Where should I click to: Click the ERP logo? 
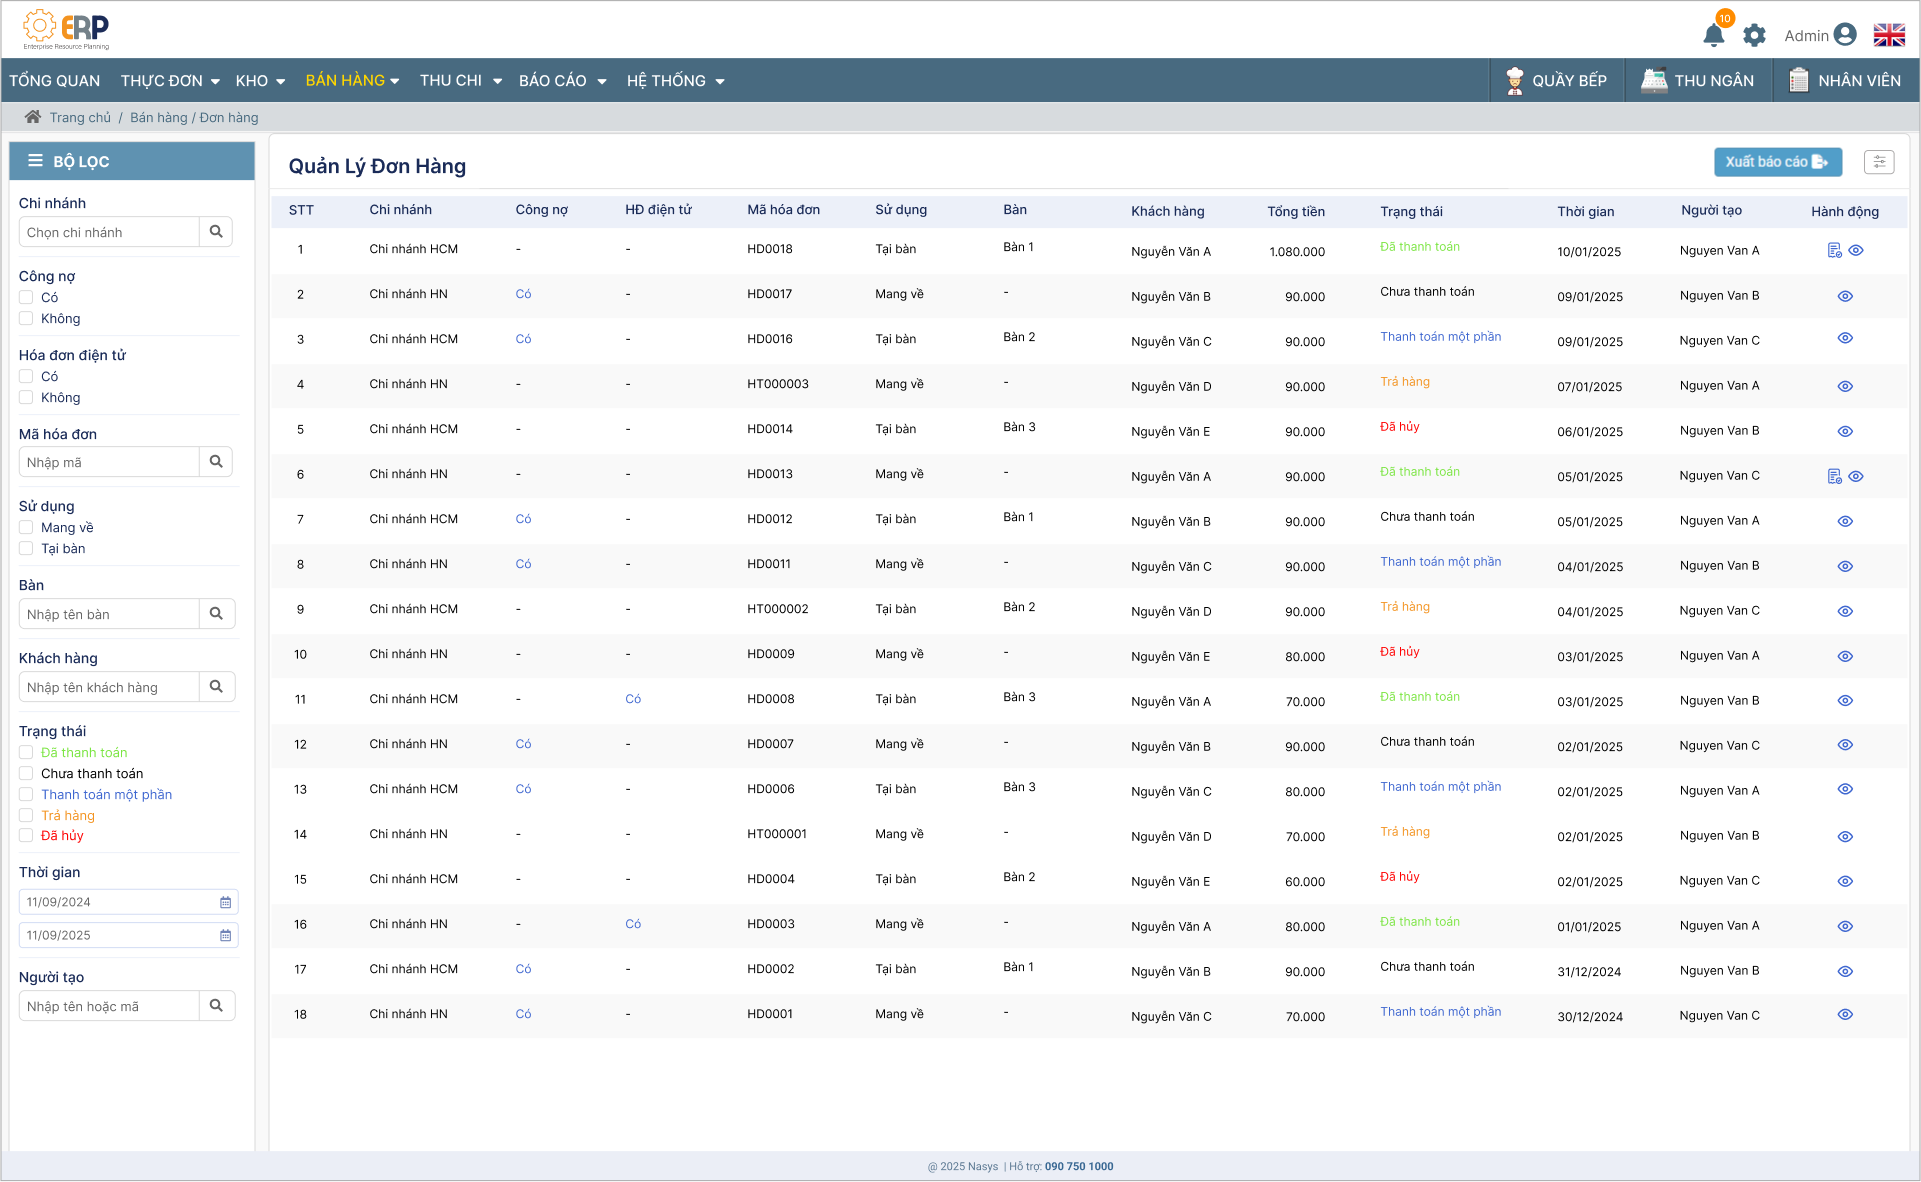point(66,29)
